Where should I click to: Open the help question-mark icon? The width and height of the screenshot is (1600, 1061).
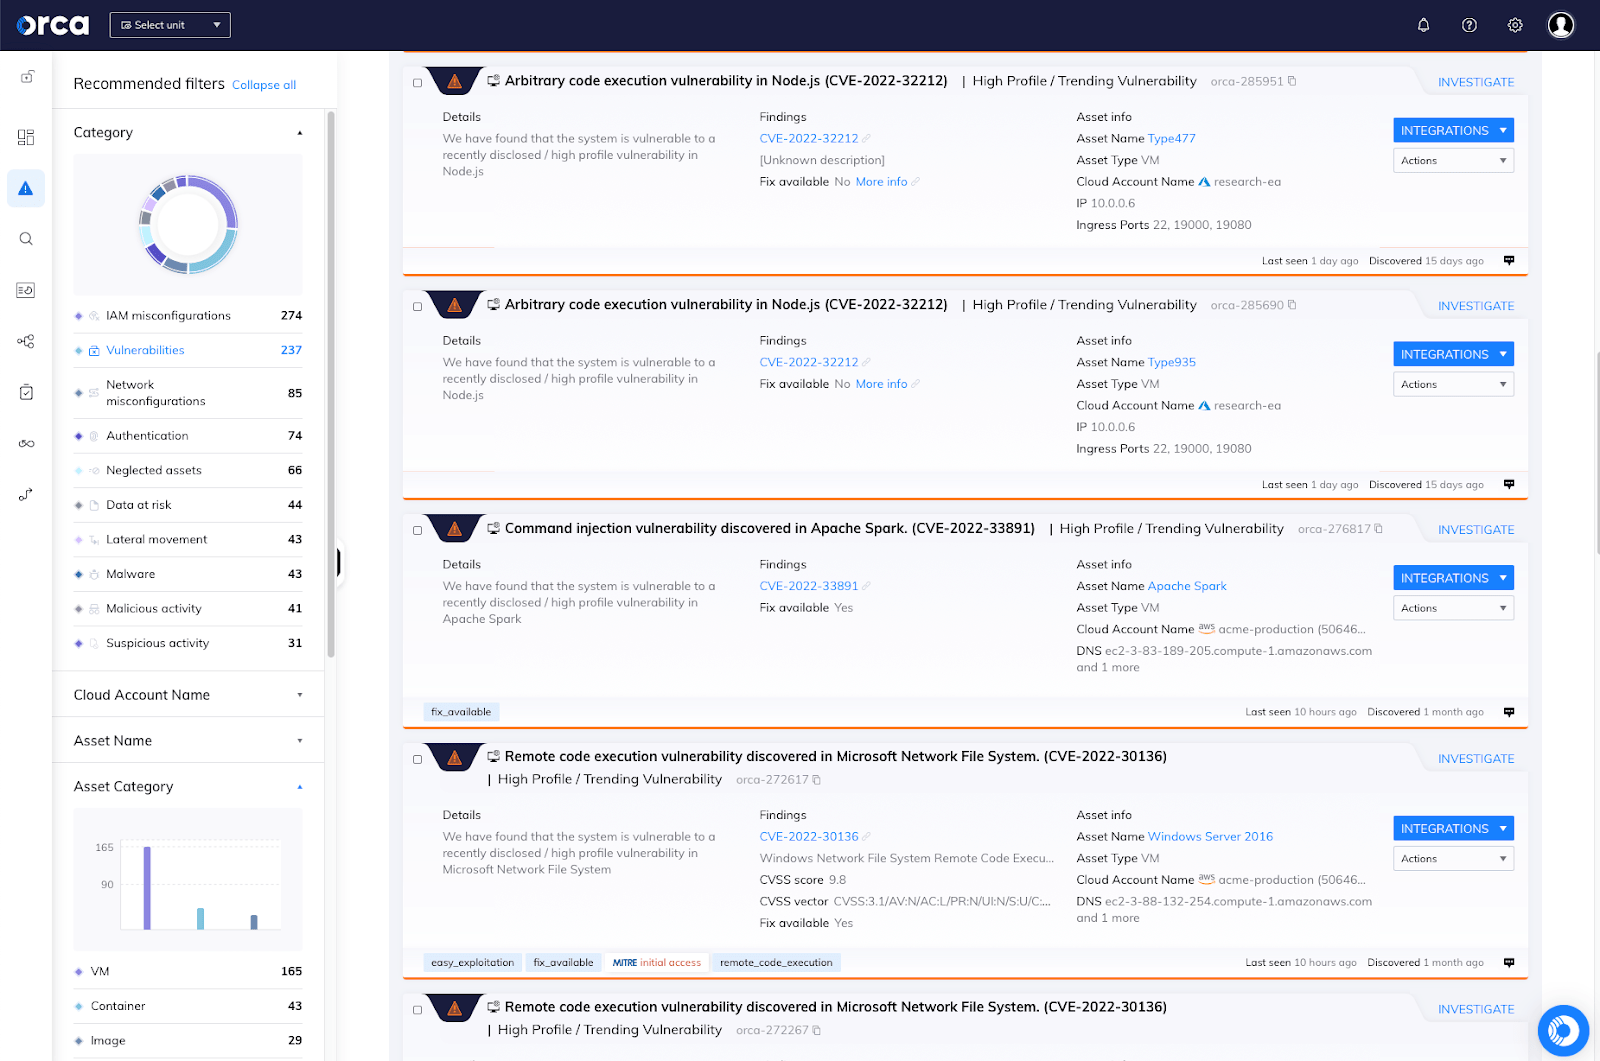[1469, 25]
